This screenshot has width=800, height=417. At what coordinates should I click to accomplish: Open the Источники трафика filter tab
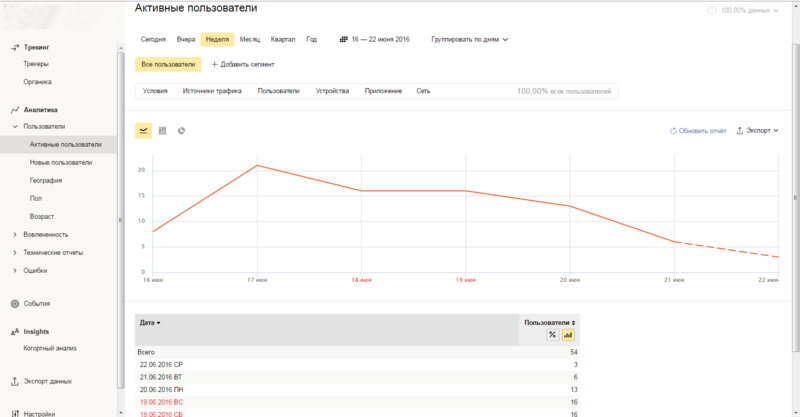212,91
